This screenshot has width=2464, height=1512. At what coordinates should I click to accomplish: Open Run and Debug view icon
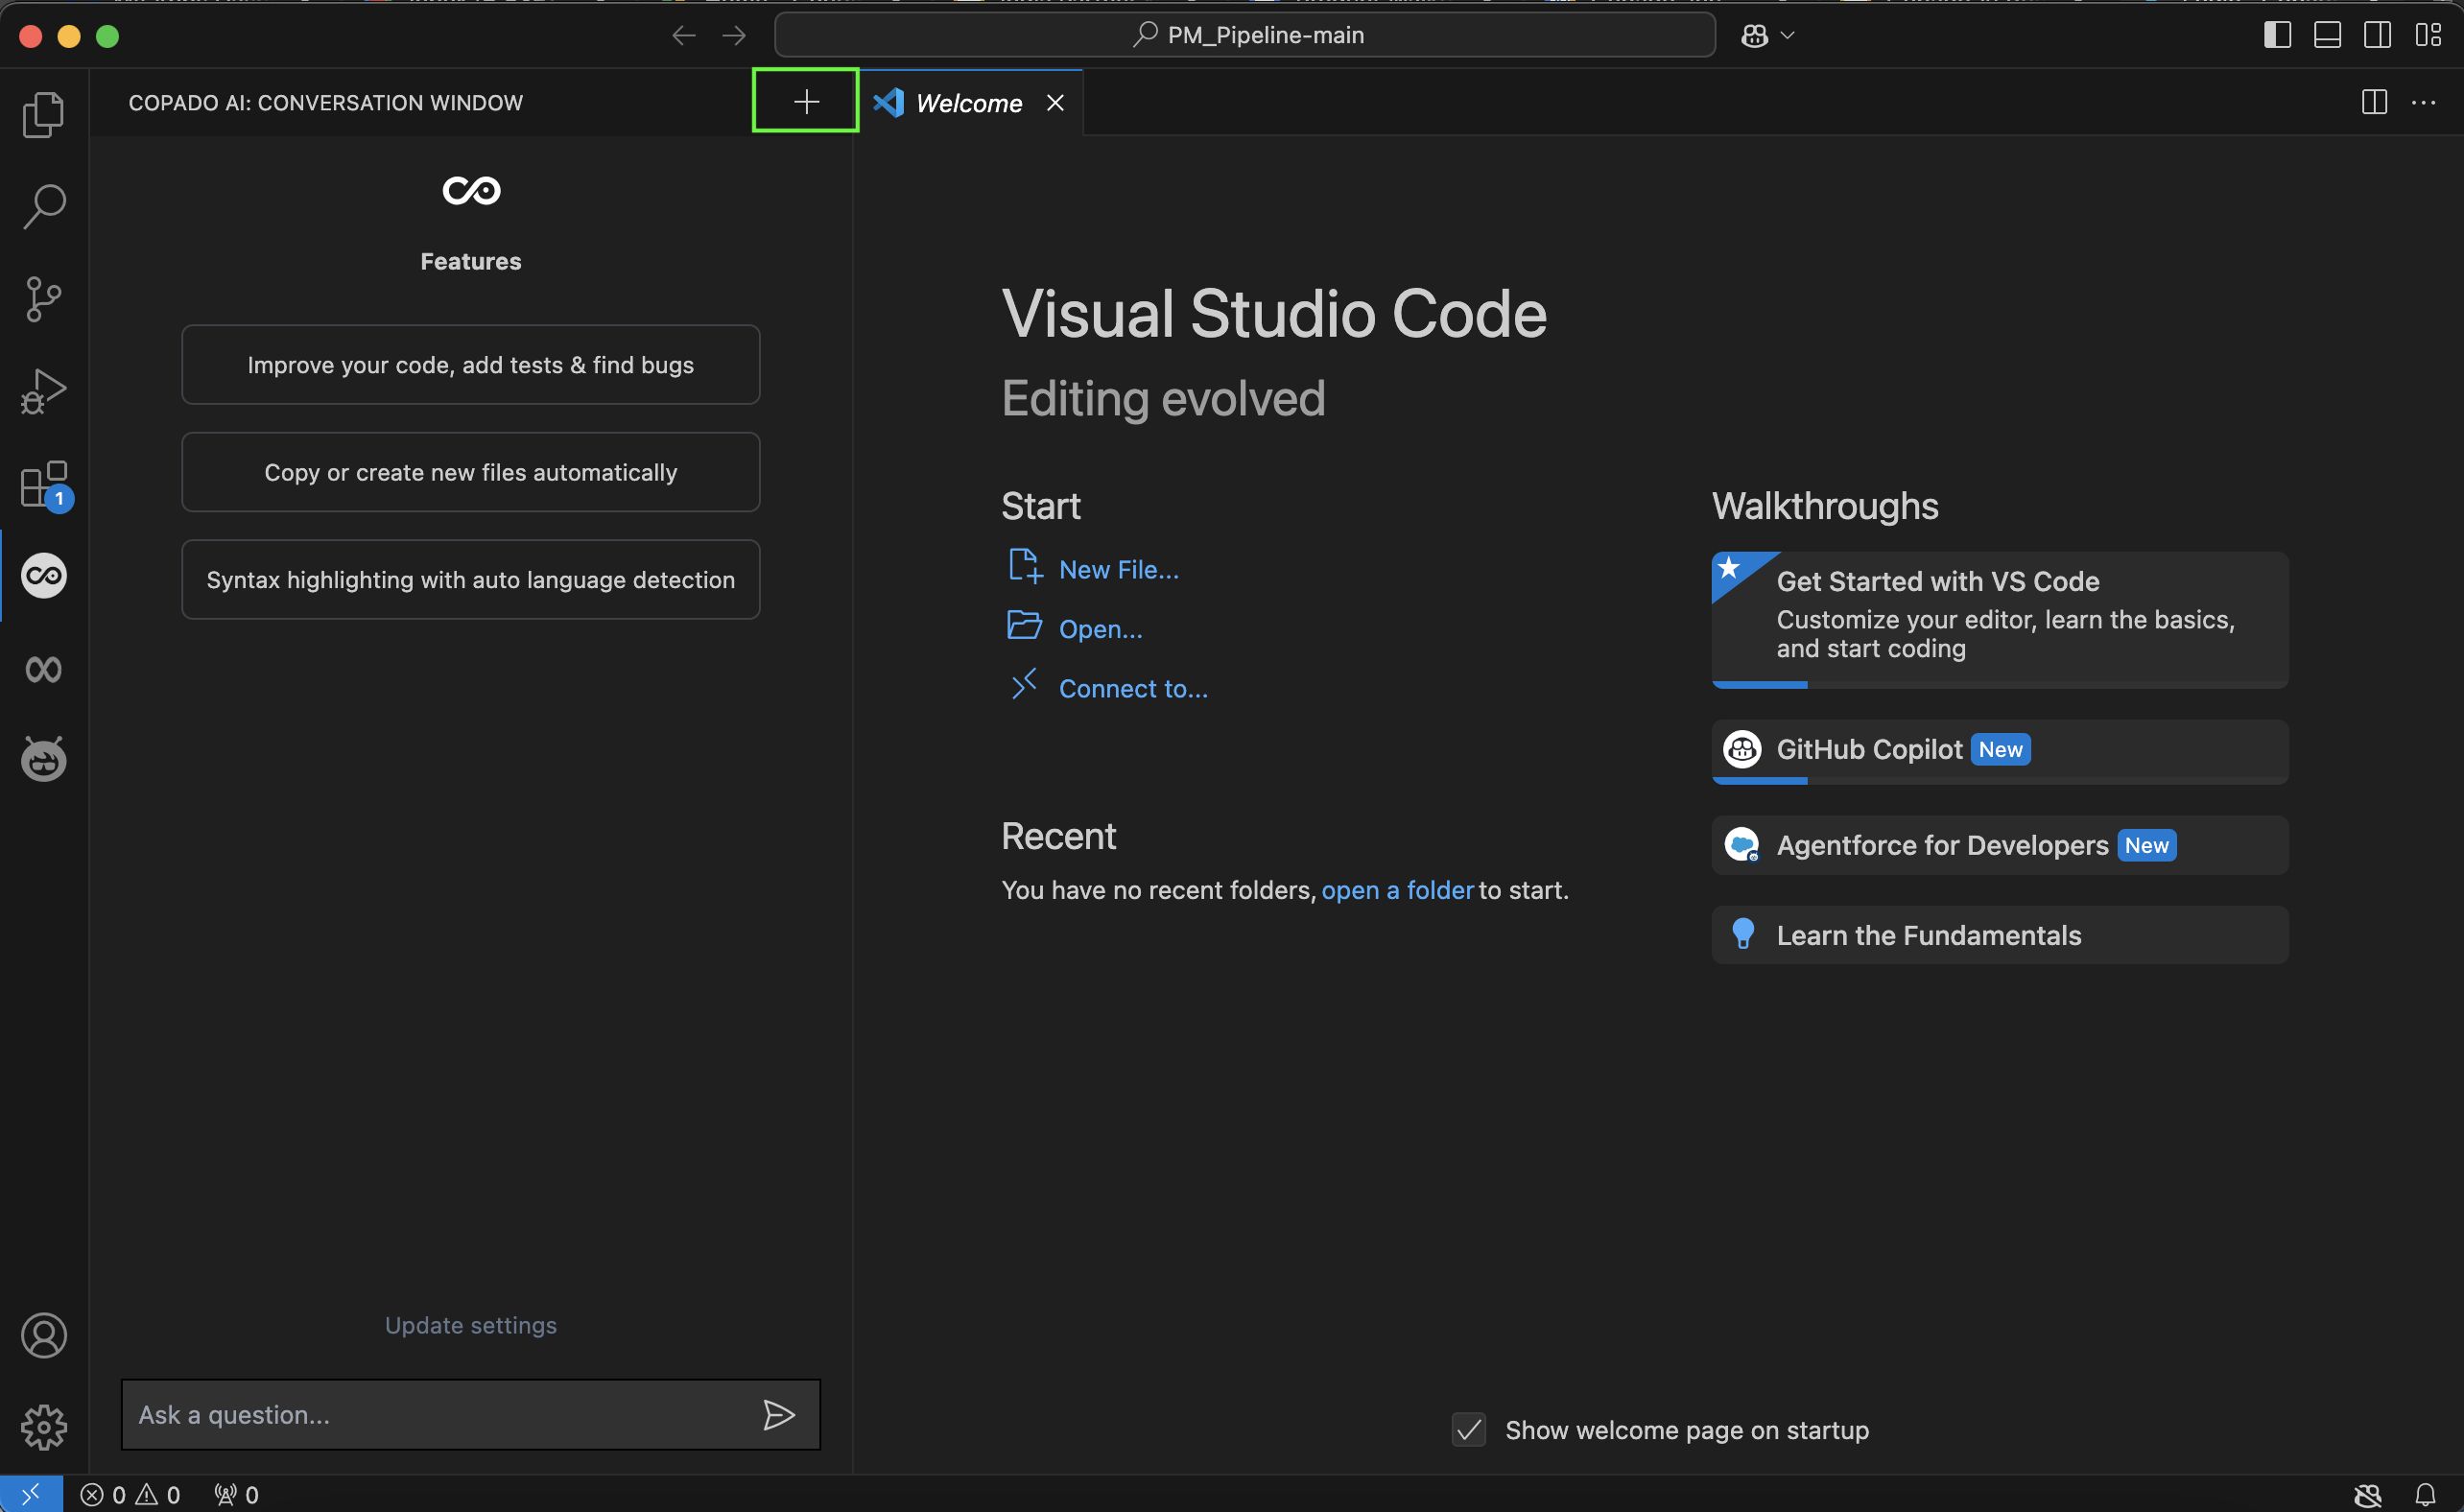[43, 391]
